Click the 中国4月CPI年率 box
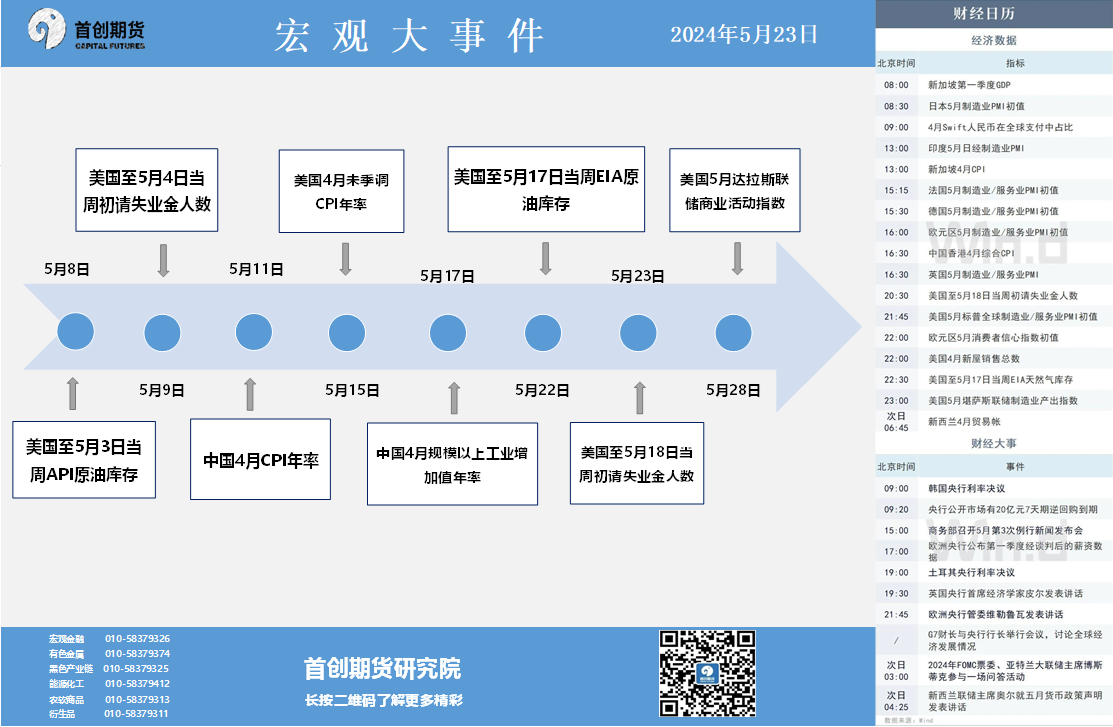This screenshot has height=727, width=1113. click(x=261, y=459)
